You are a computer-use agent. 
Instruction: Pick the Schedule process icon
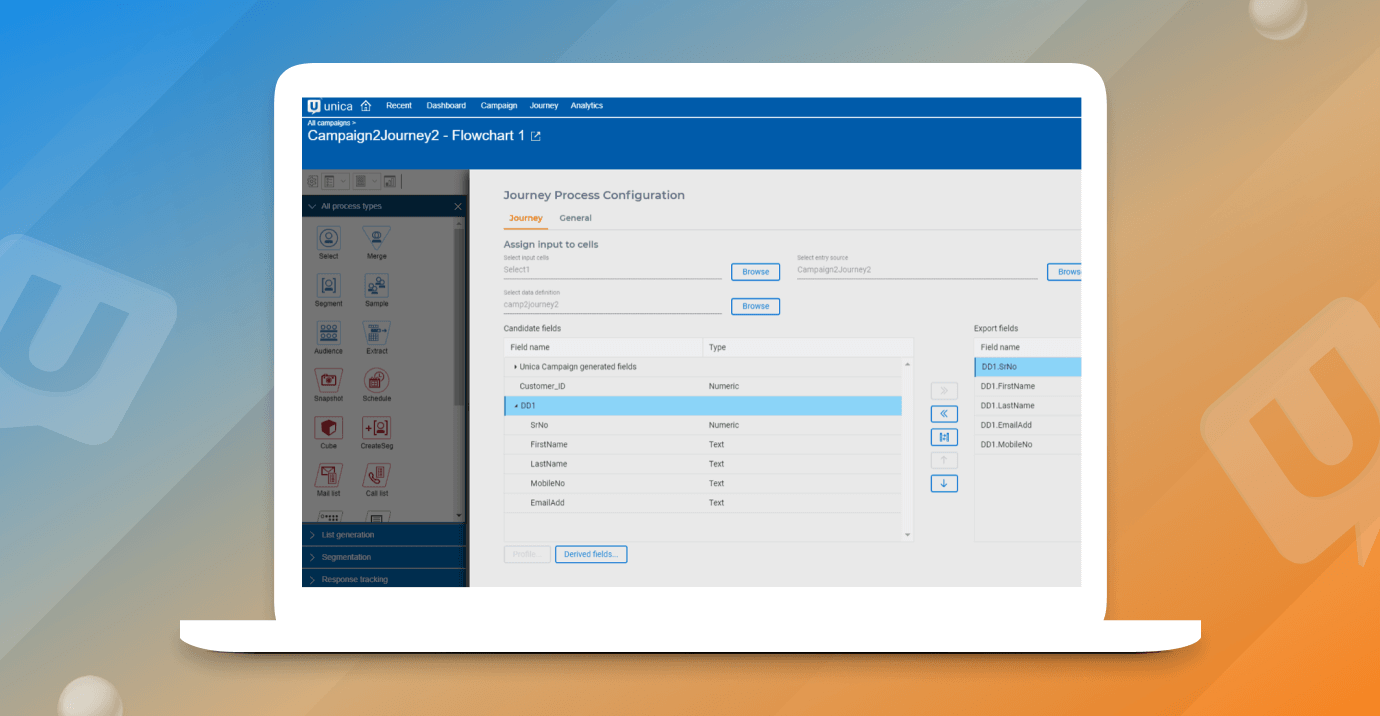(x=376, y=380)
